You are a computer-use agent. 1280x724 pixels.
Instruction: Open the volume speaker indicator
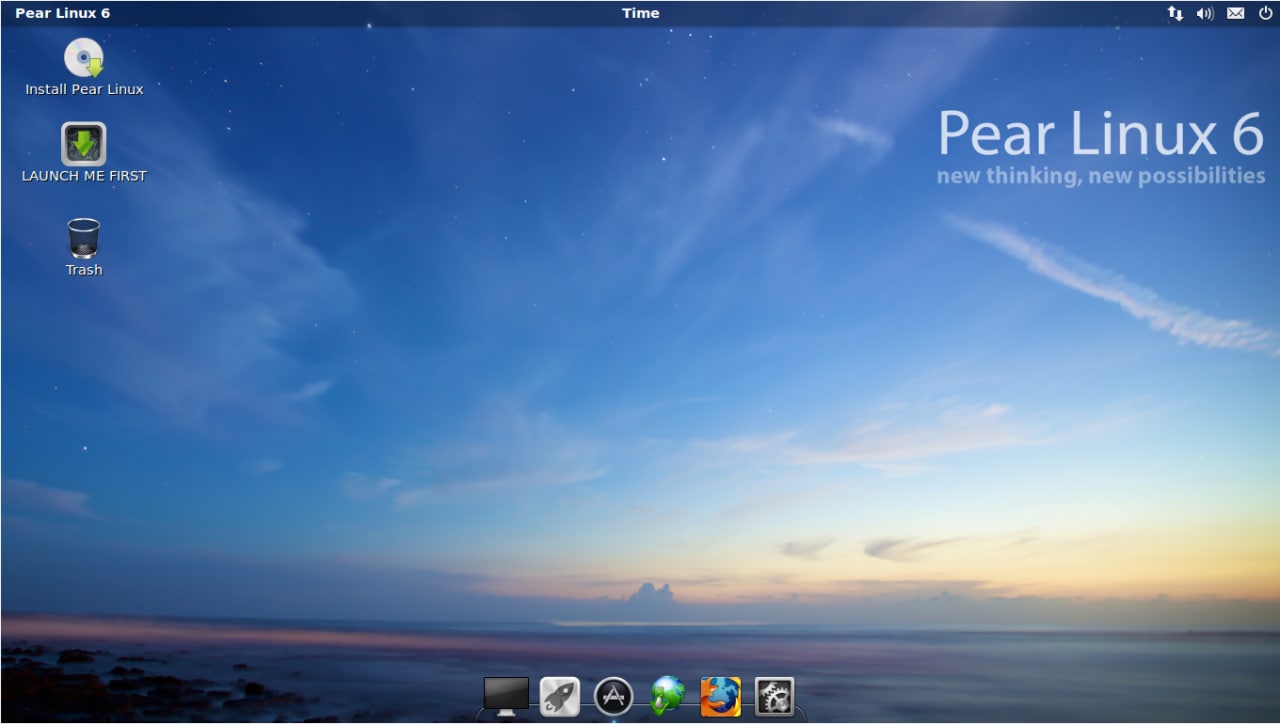tap(1205, 13)
